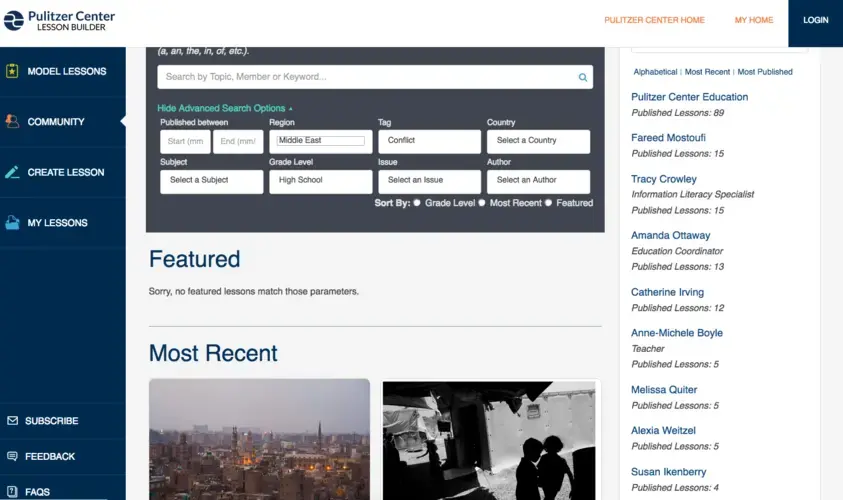Select the Grade Level sort radio button
The width and height of the screenshot is (843, 500).
[x=417, y=203]
